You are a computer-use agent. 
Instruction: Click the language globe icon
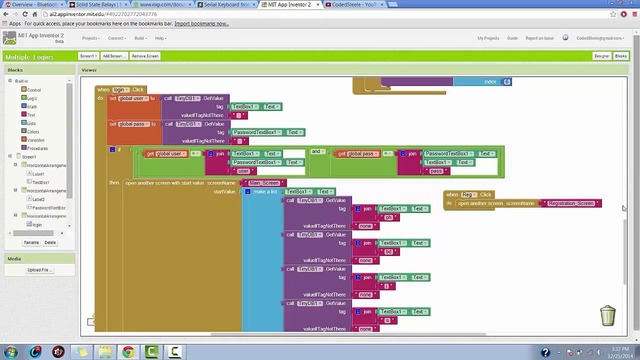tap(565, 38)
